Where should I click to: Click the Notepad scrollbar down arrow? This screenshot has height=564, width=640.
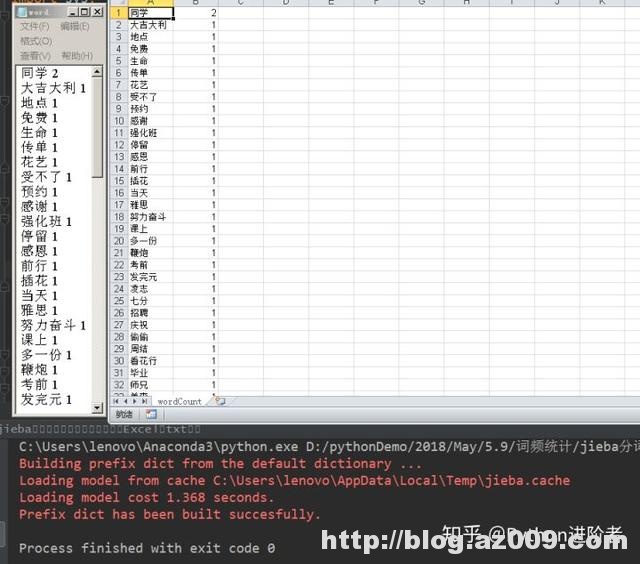[x=97, y=408]
